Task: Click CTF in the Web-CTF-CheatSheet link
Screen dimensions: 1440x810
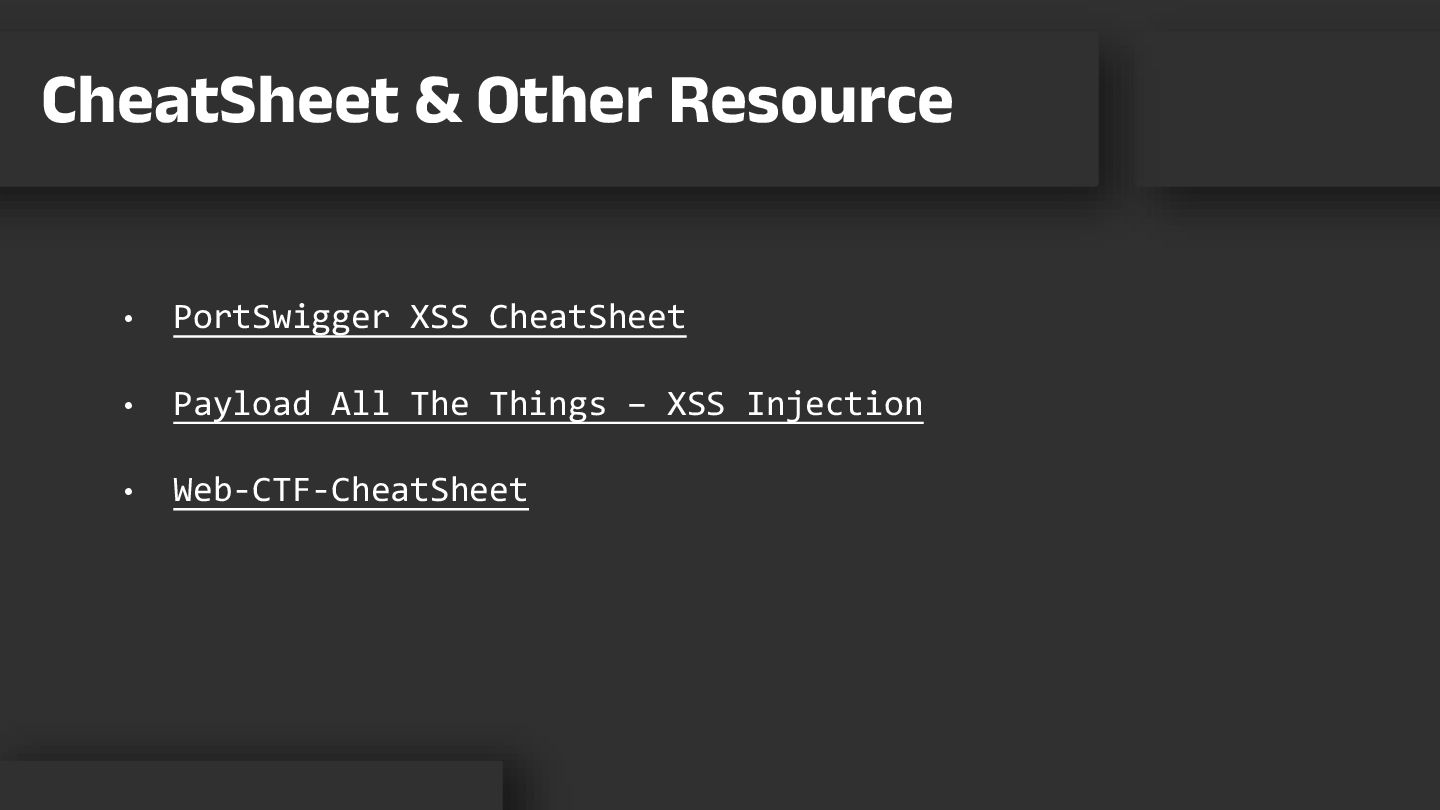Action: tap(281, 490)
